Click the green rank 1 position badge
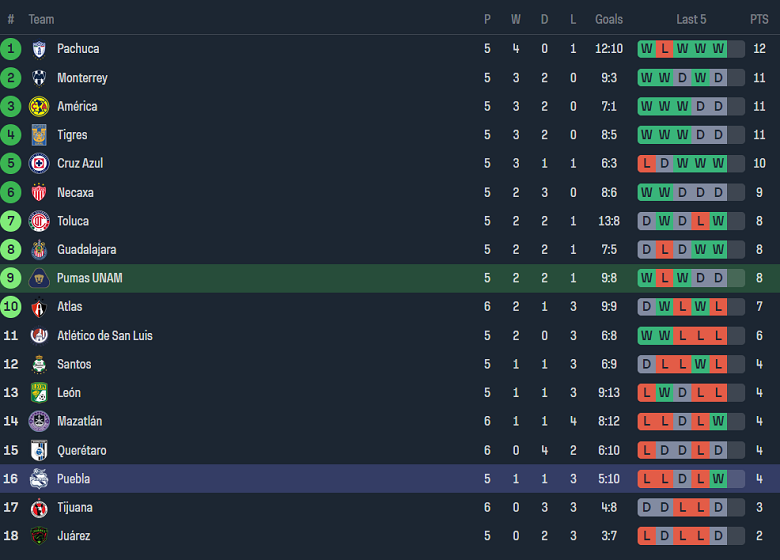The height and width of the screenshot is (560, 780). click(x=11, y=49)
